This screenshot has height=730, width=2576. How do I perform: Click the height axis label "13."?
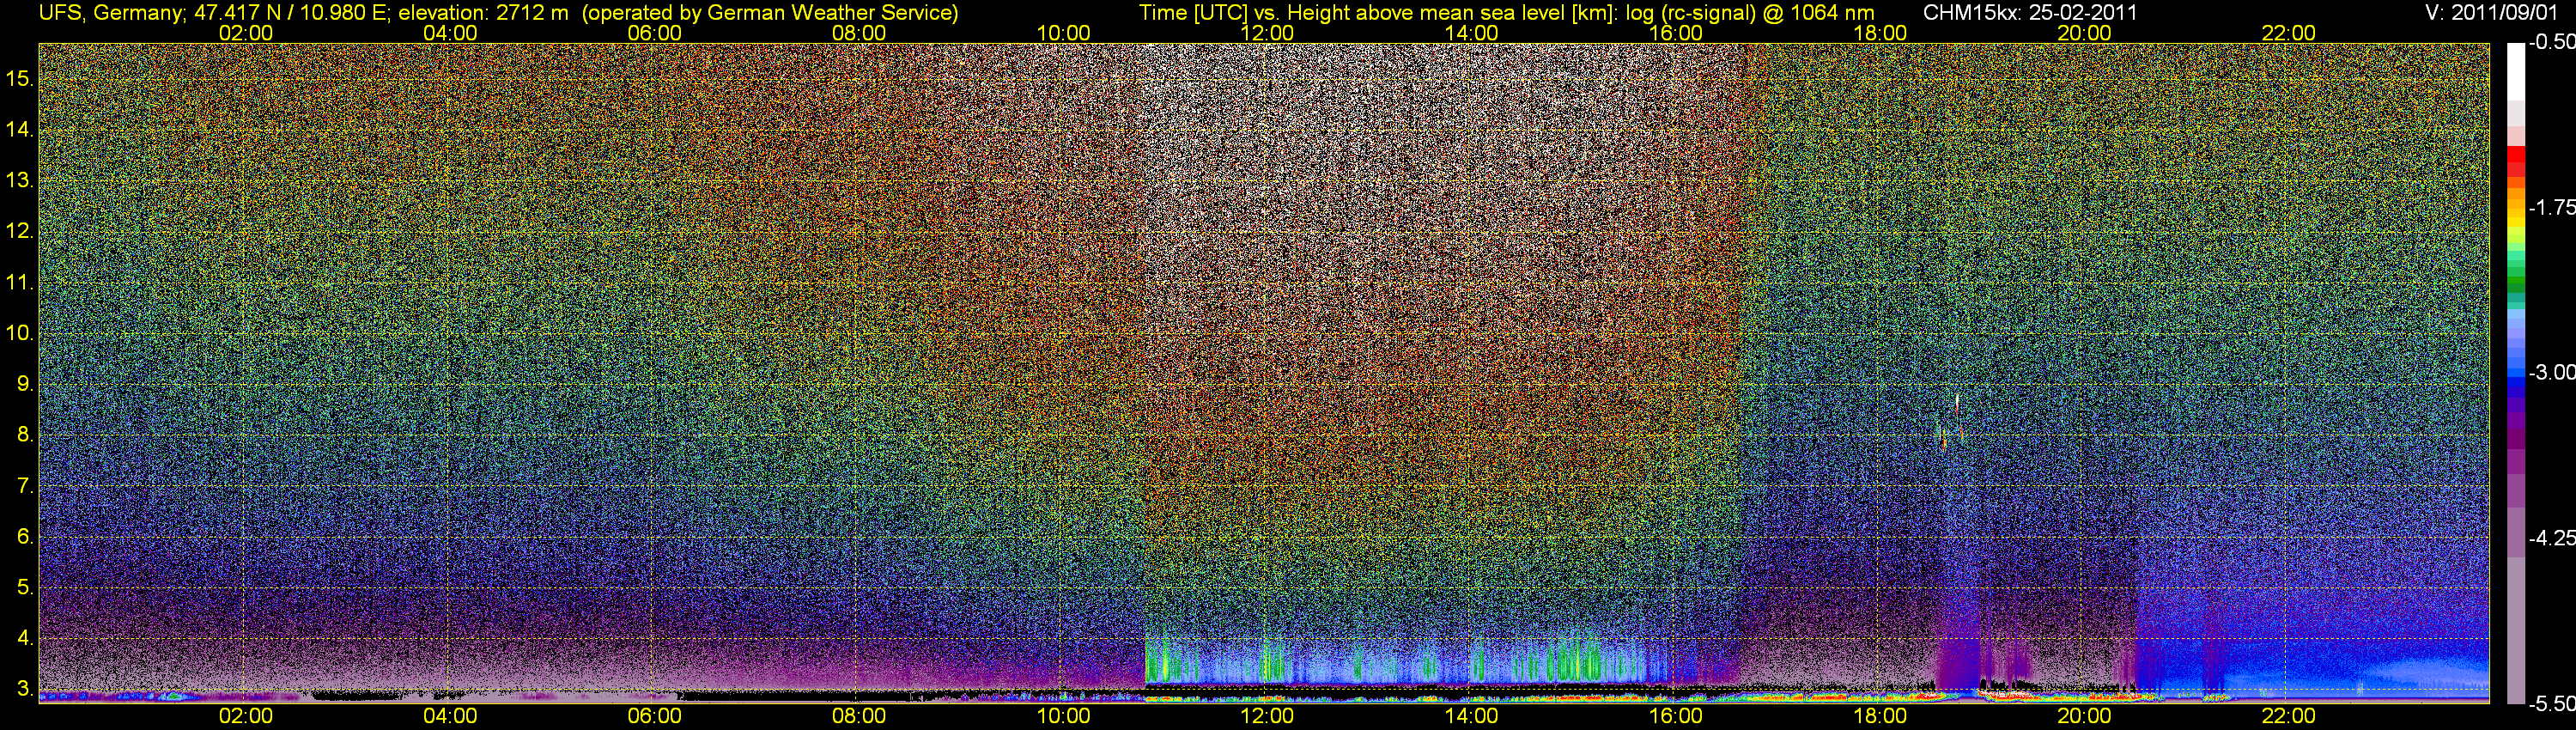20,181
